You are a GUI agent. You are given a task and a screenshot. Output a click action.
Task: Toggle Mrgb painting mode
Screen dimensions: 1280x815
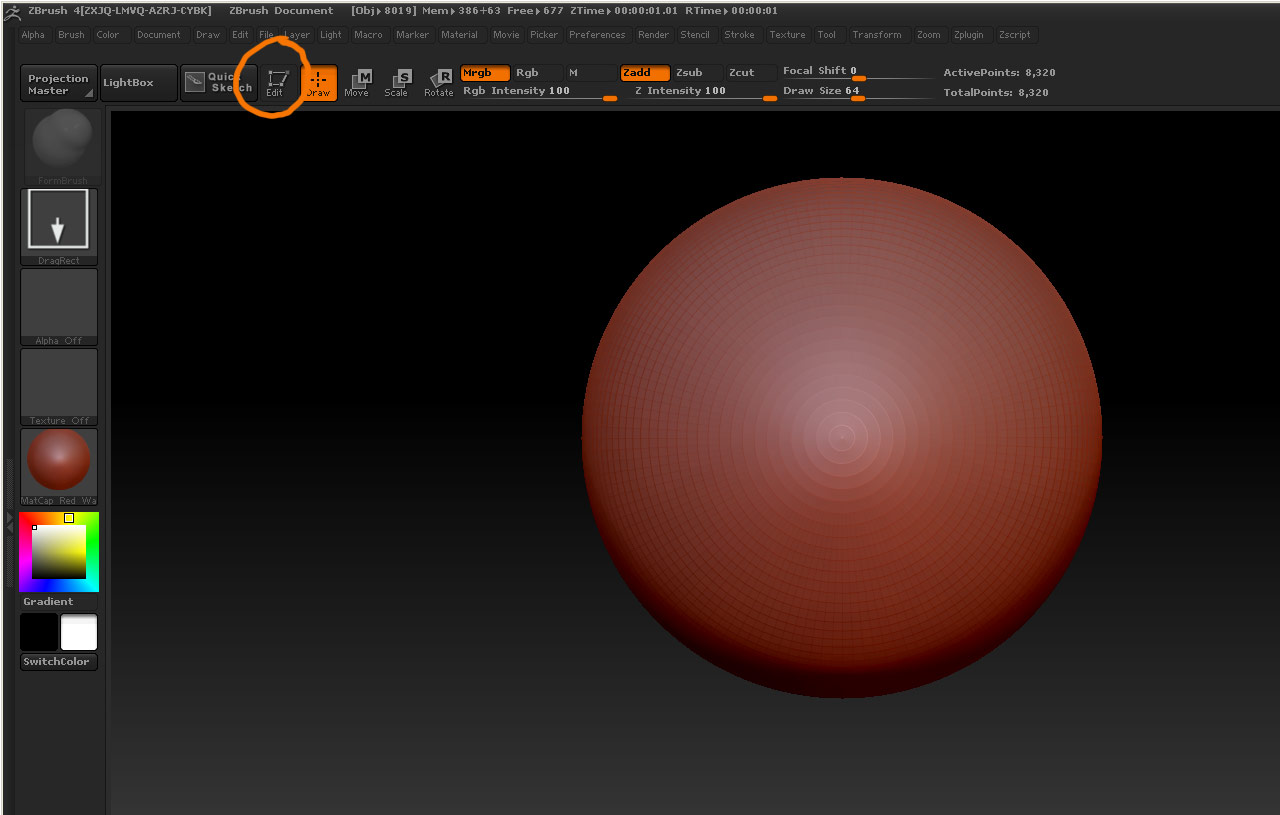tap(484, 72)
